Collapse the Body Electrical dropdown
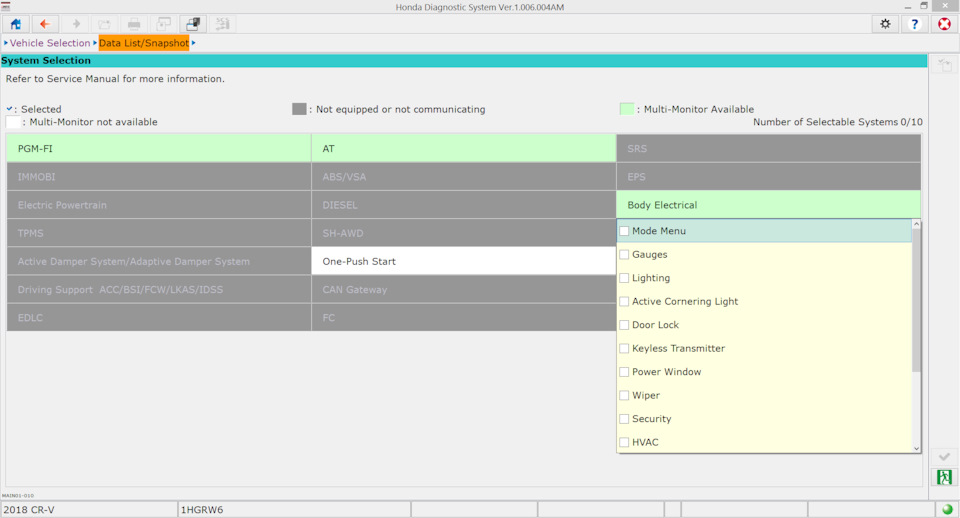This screenshot has width=960, height=518. coord(768,205)
